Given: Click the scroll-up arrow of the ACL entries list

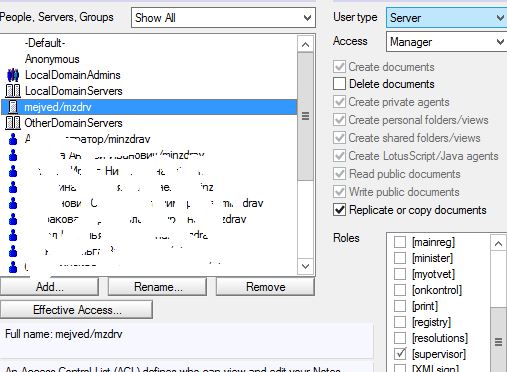Looking at the screenshot, I should coord(305,44).
